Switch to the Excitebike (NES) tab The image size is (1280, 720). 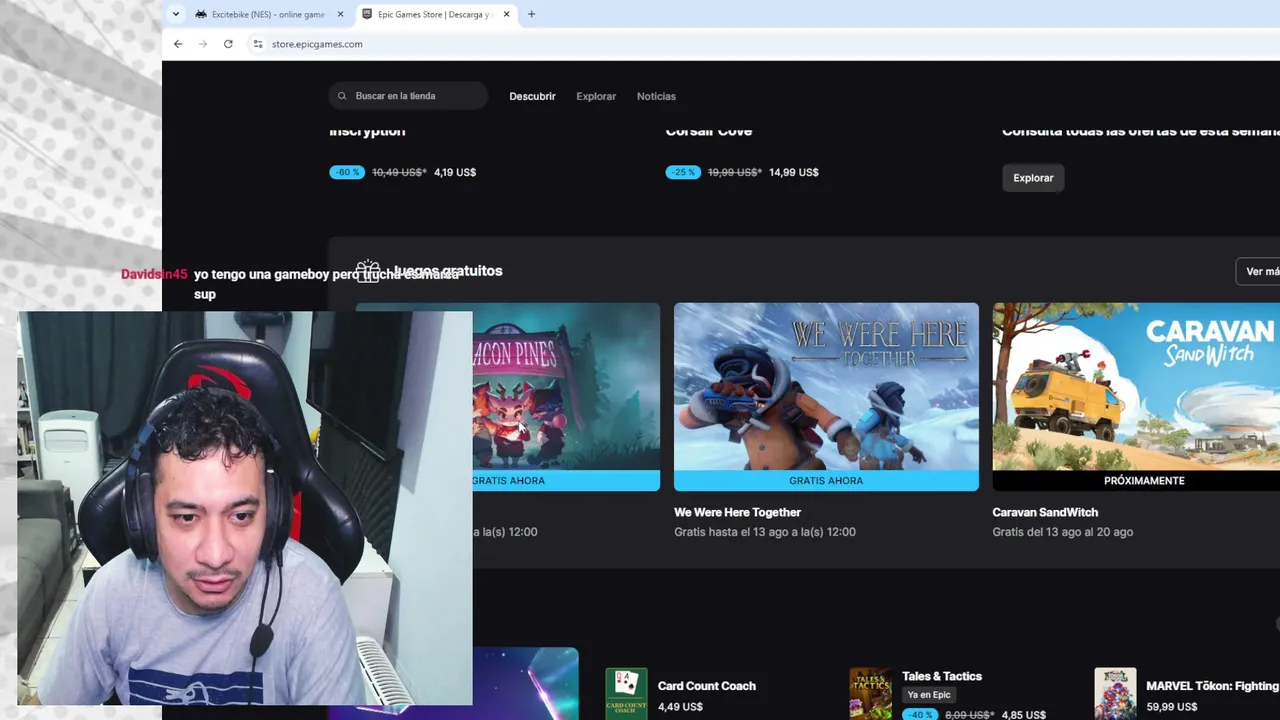click(x=267, y=14)
